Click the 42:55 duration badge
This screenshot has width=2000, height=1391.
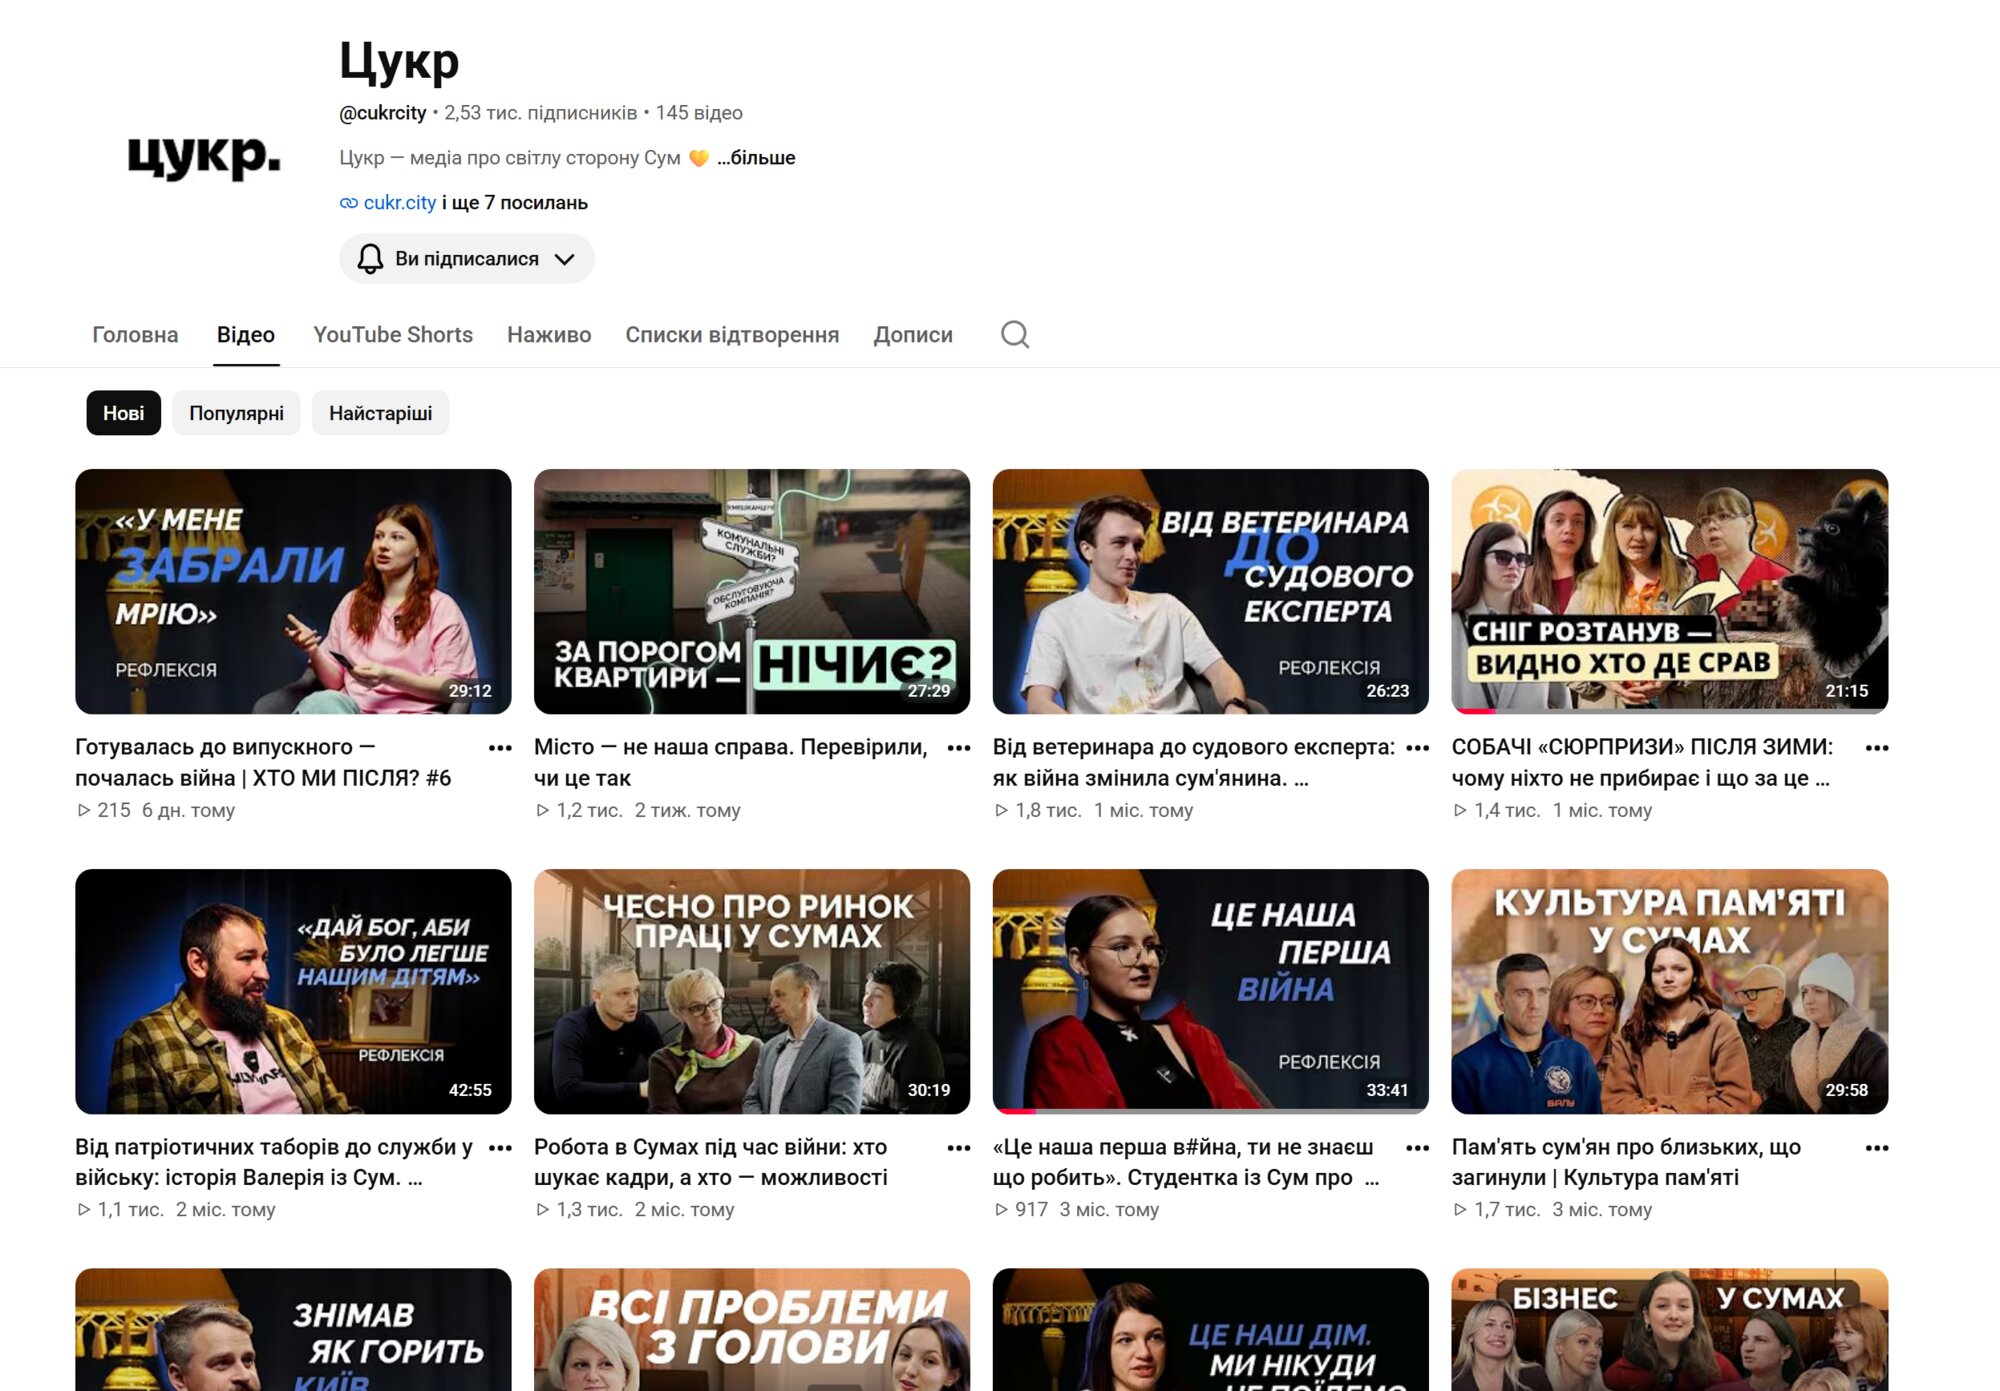(470, 1090)
